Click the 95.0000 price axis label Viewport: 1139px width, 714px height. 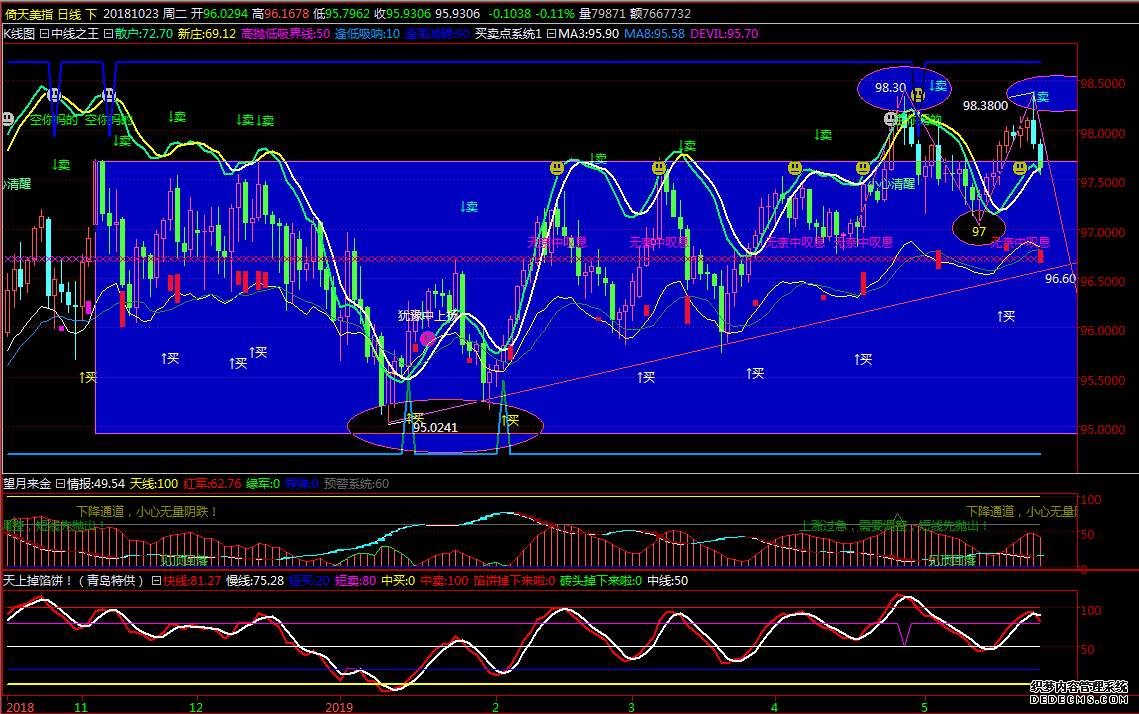[1103, 429]
